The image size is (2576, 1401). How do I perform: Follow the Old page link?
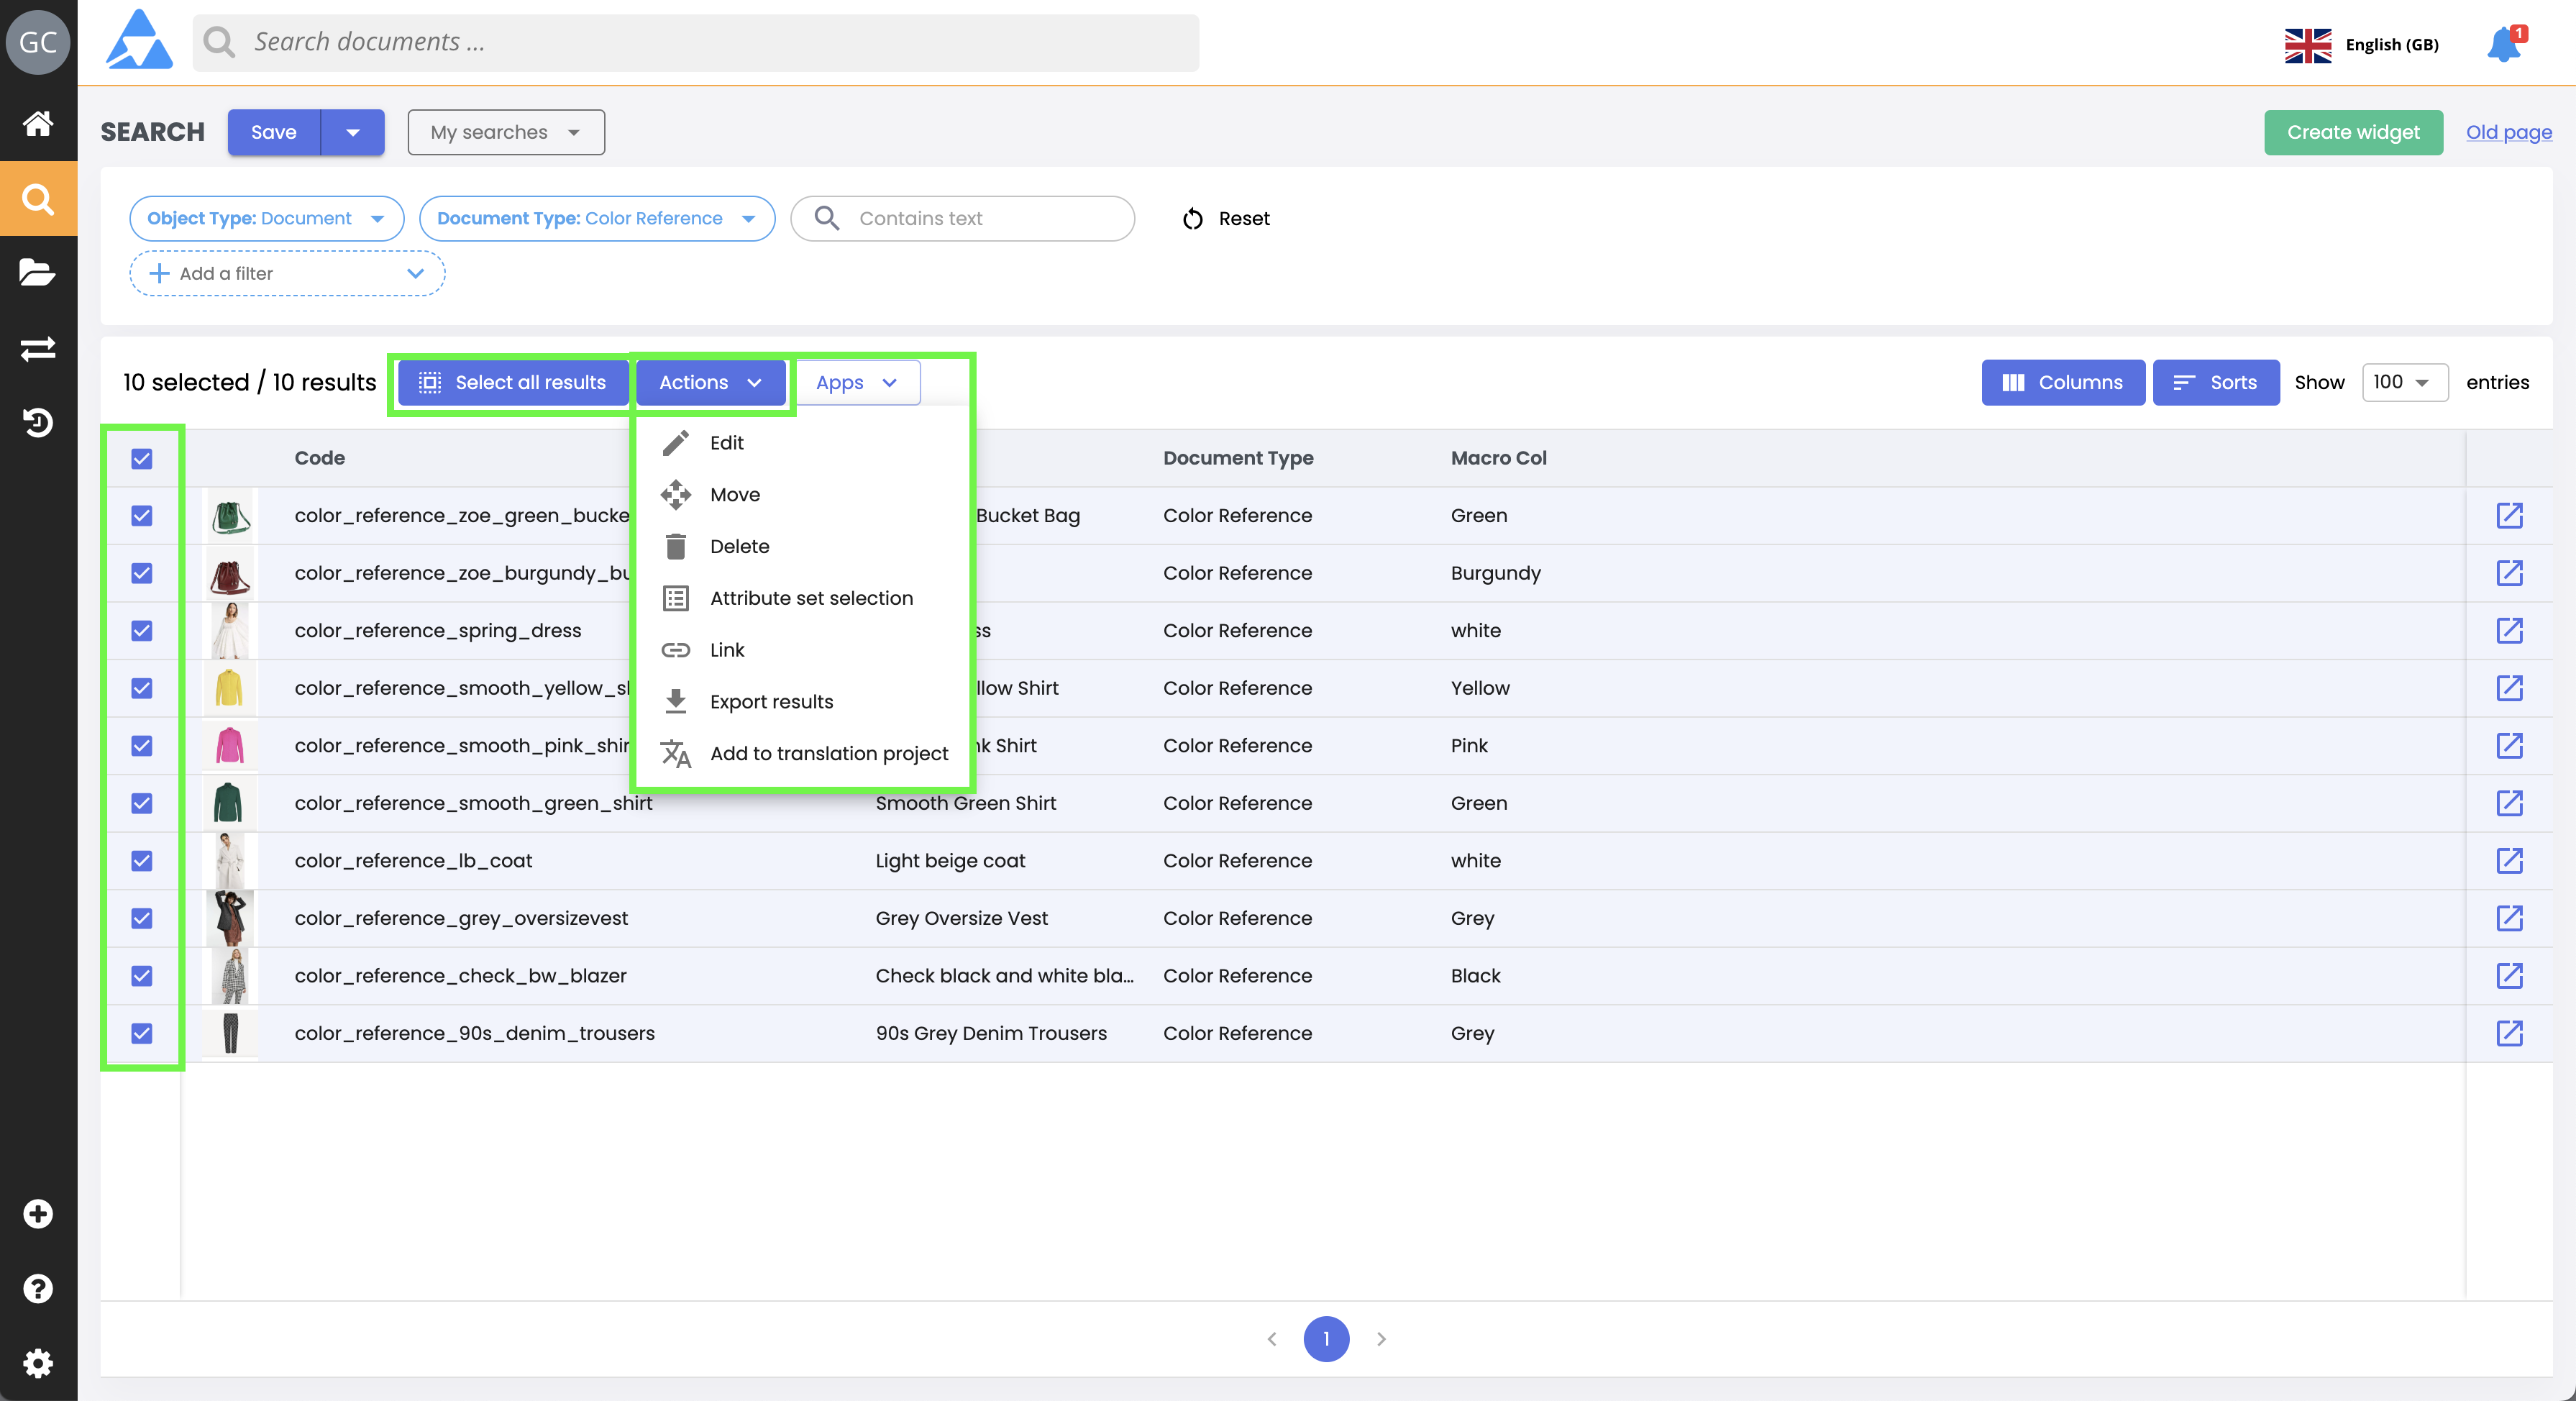[x=2508, y=132]
